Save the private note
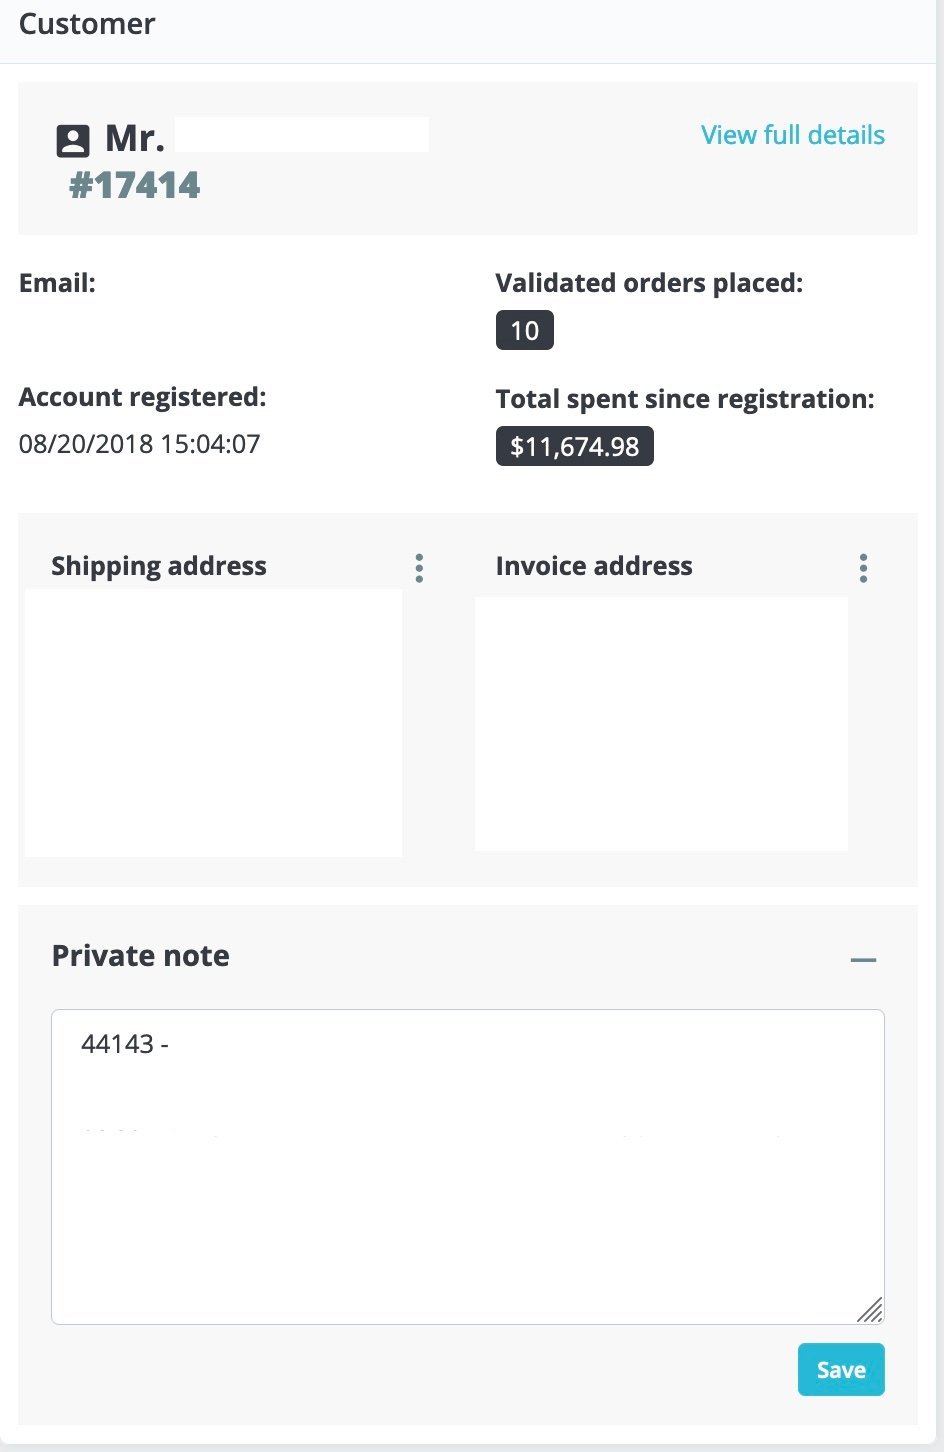Image resolution: width=944 pixels, height=1452 pixels. pos(841,1369)
